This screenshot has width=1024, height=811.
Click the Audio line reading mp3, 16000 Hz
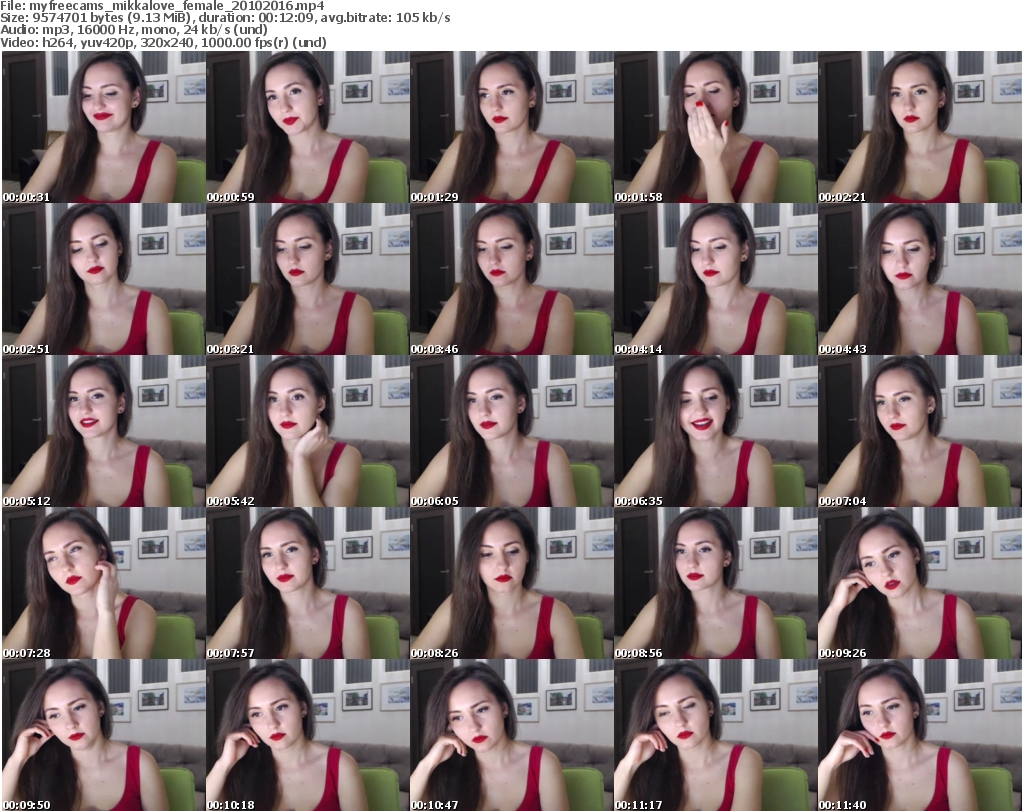tap(134, 30)
